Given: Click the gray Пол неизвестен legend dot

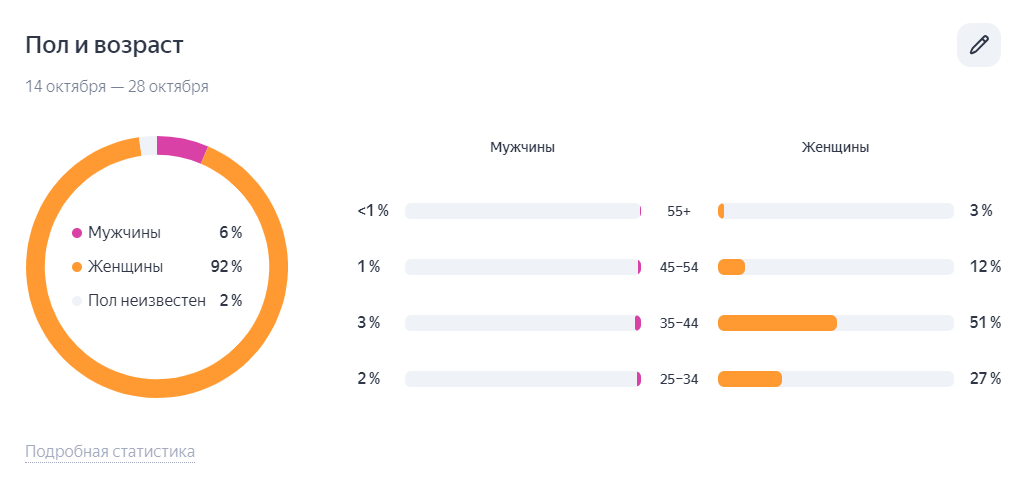Looking at the screenshot, I should [77, 300].
